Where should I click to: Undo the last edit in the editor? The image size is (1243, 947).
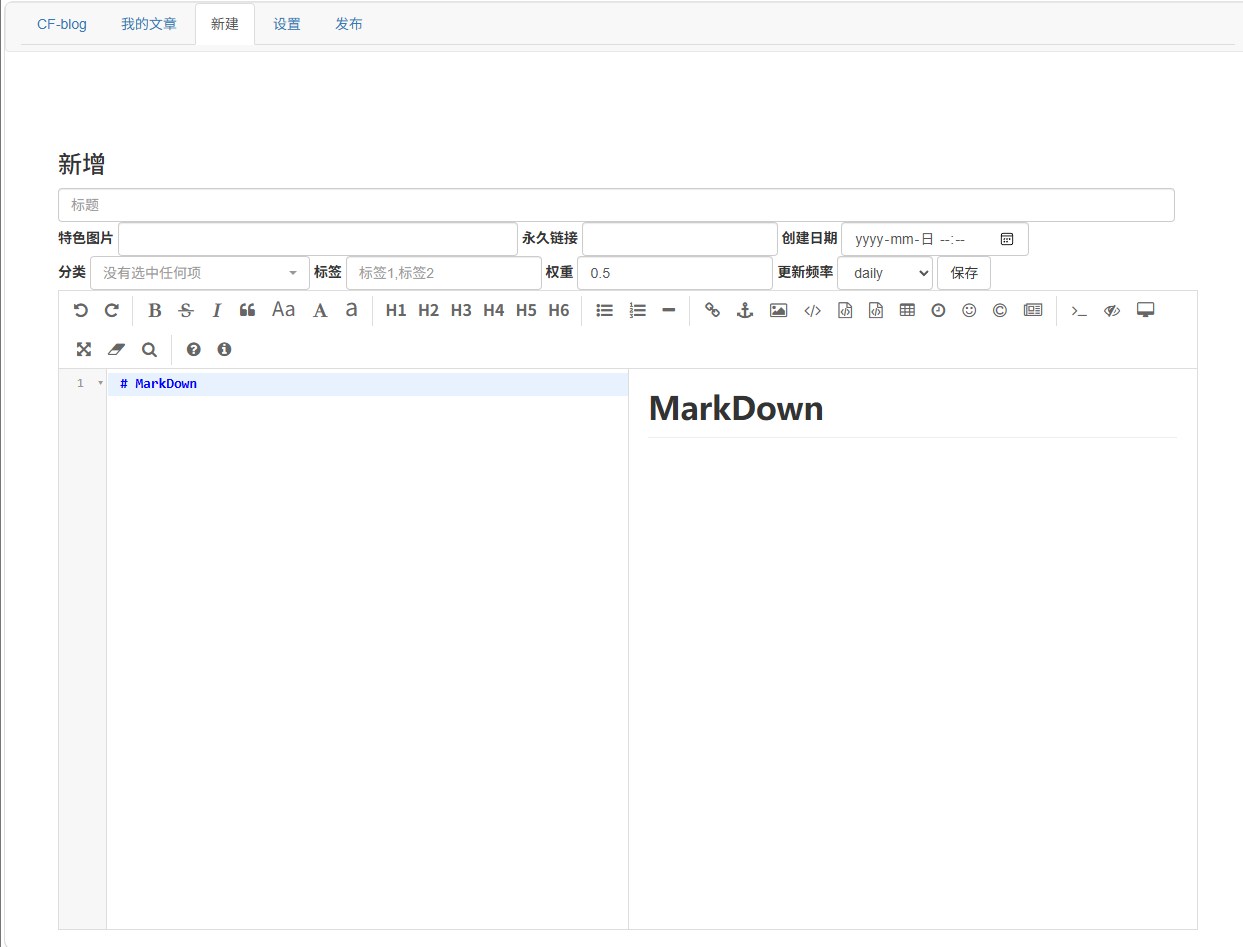81,310
